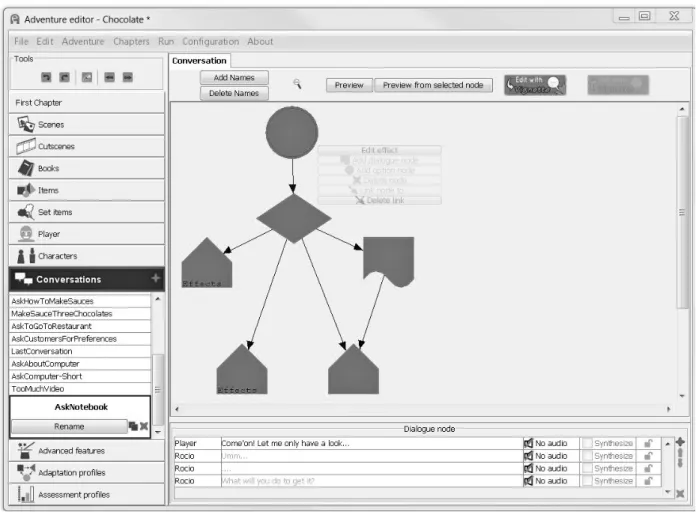
Task: Add a new conversation with the plus icon
Action: (x=155, y=278)
